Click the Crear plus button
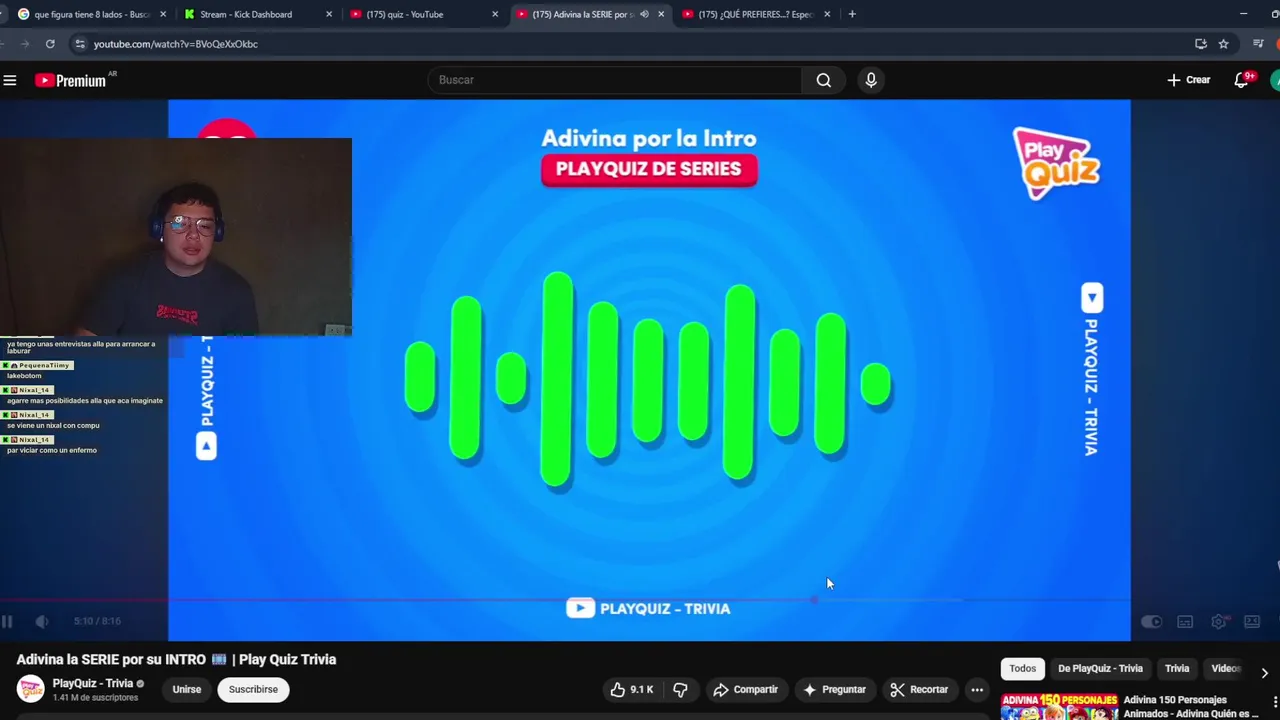 coord(1189,80)
